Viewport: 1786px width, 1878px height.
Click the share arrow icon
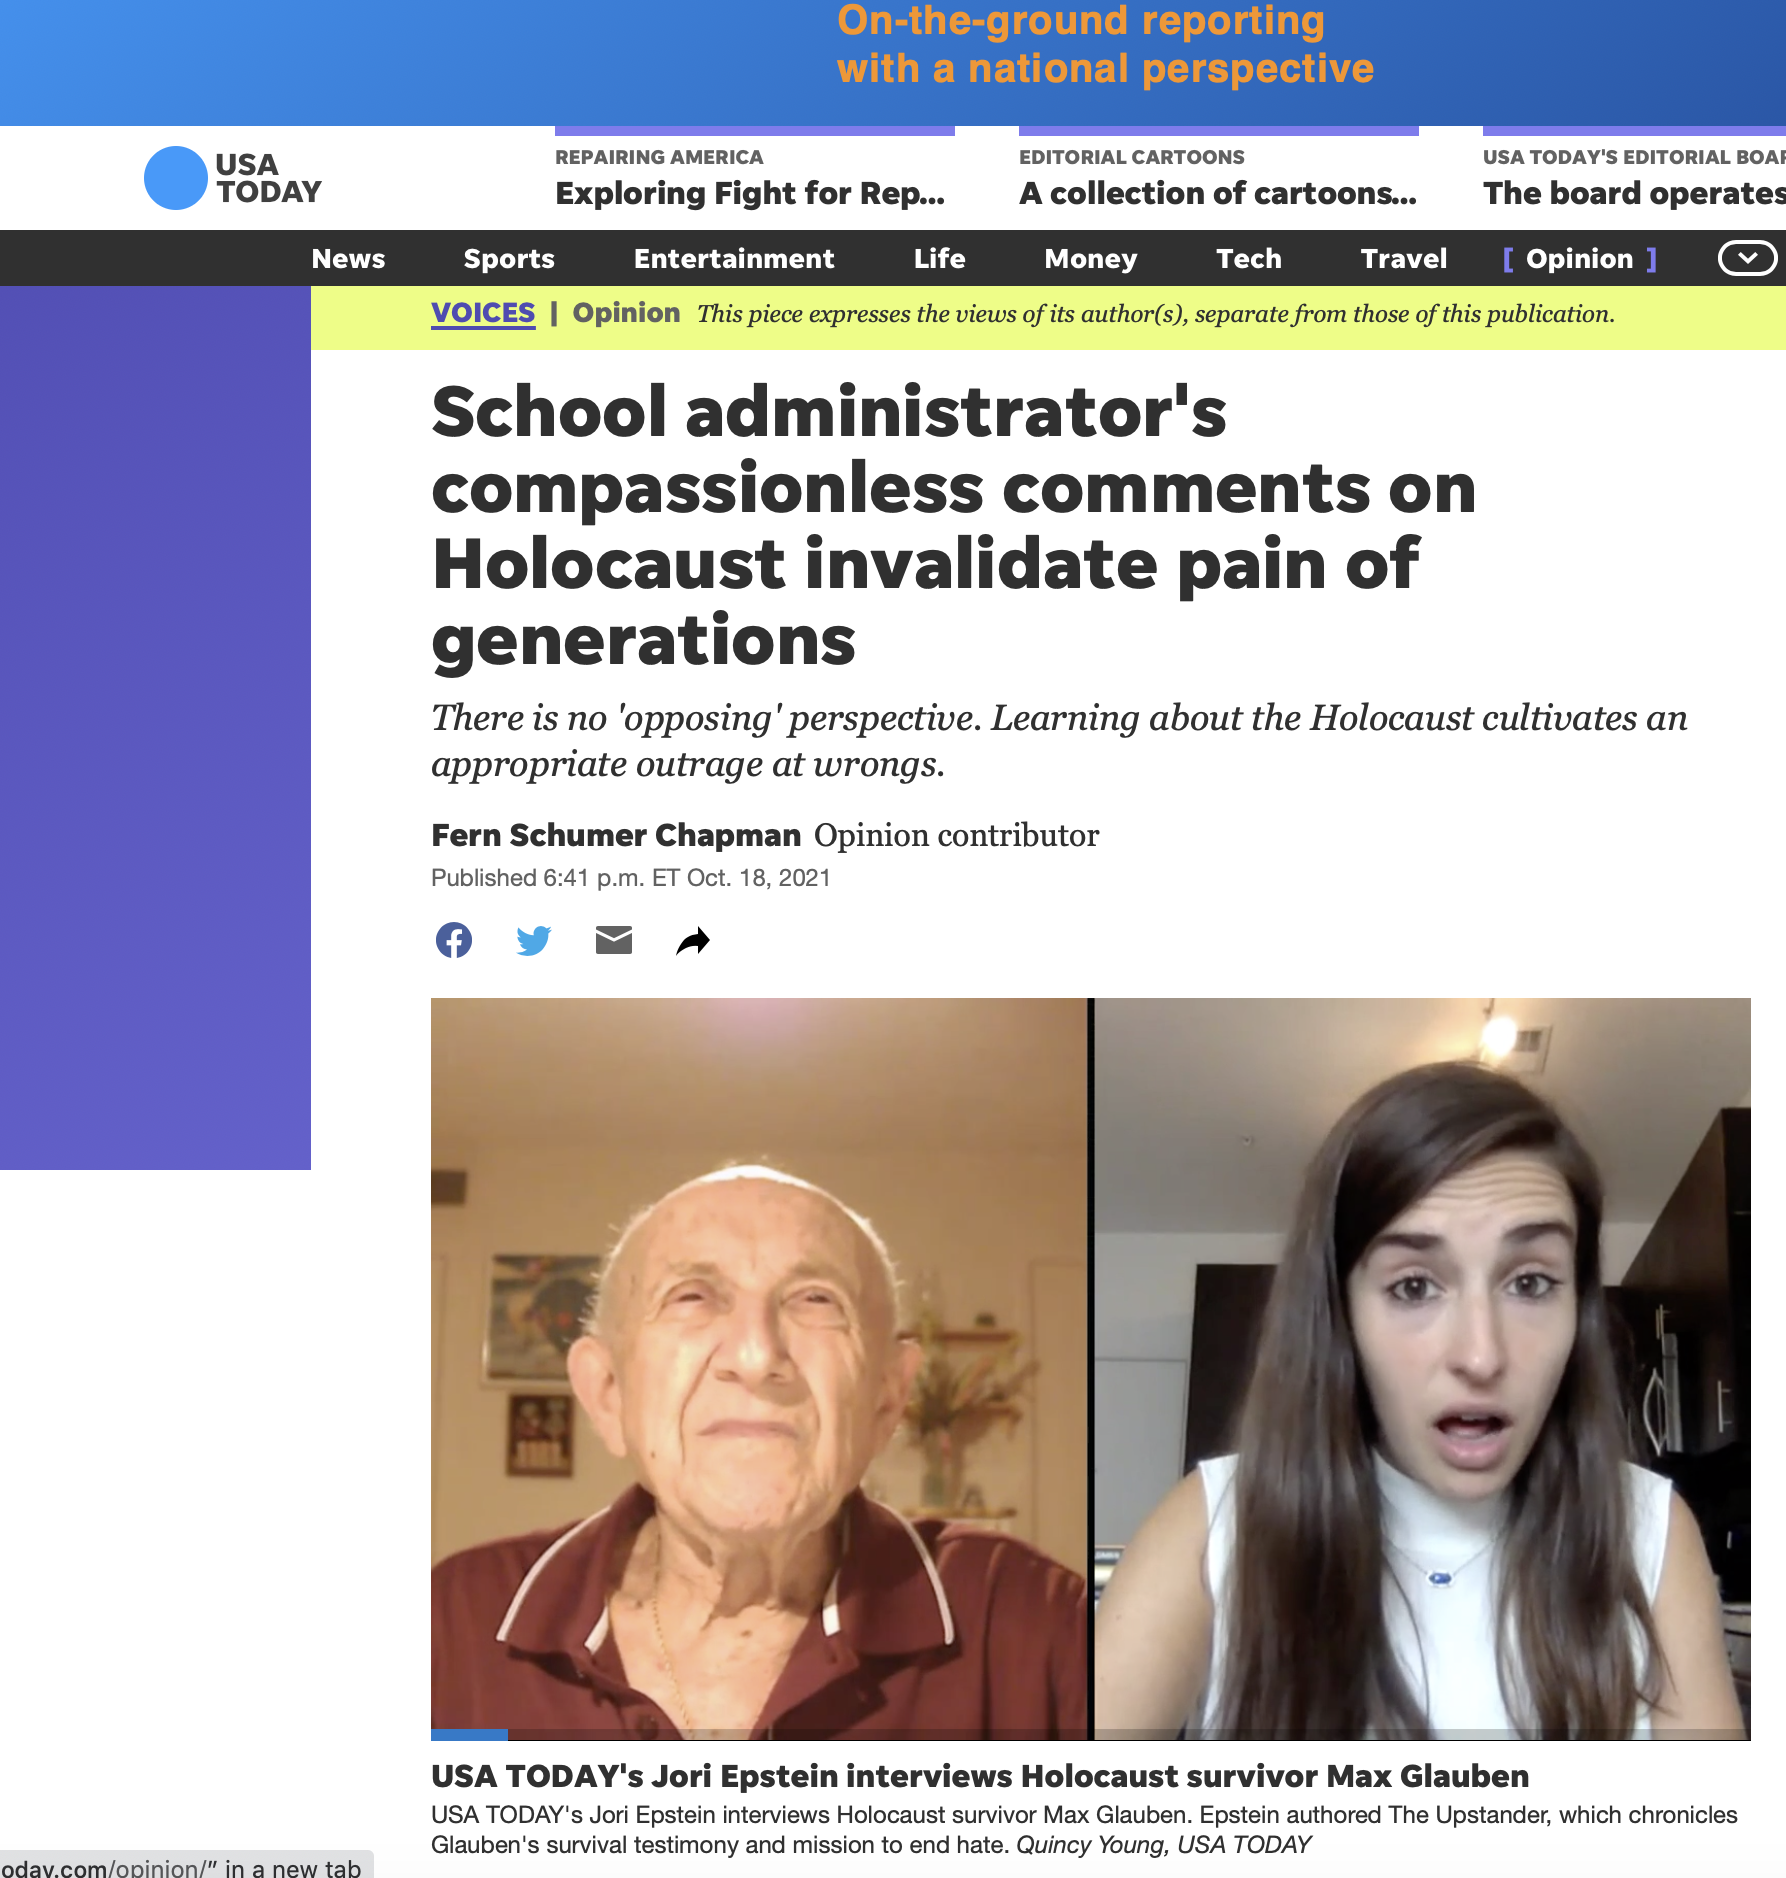coord(693,941)
